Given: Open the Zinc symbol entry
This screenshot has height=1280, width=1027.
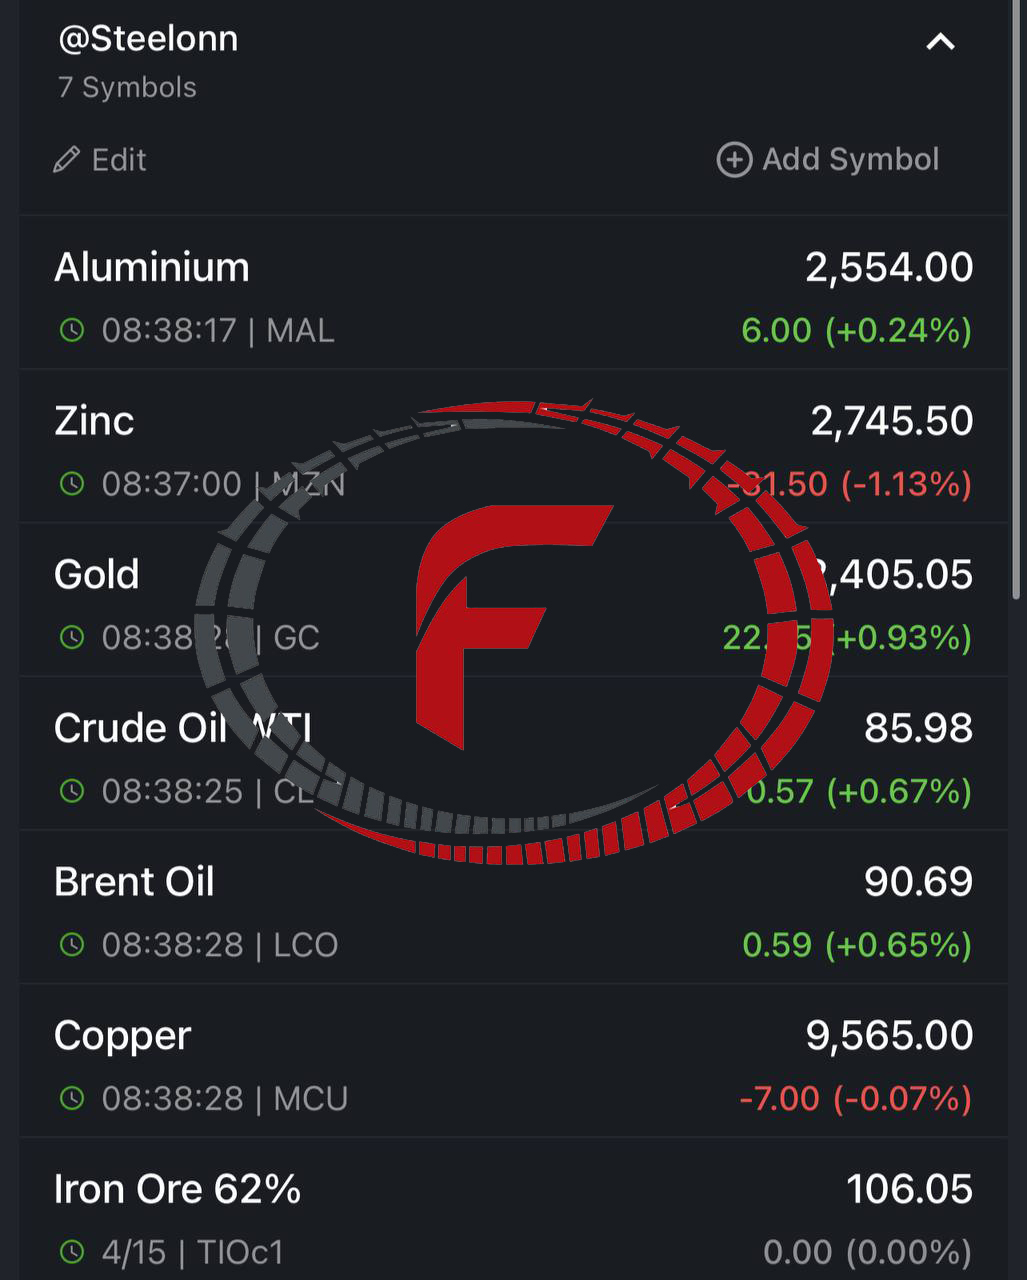Looking at the screenshot, I should pos(513,447).
